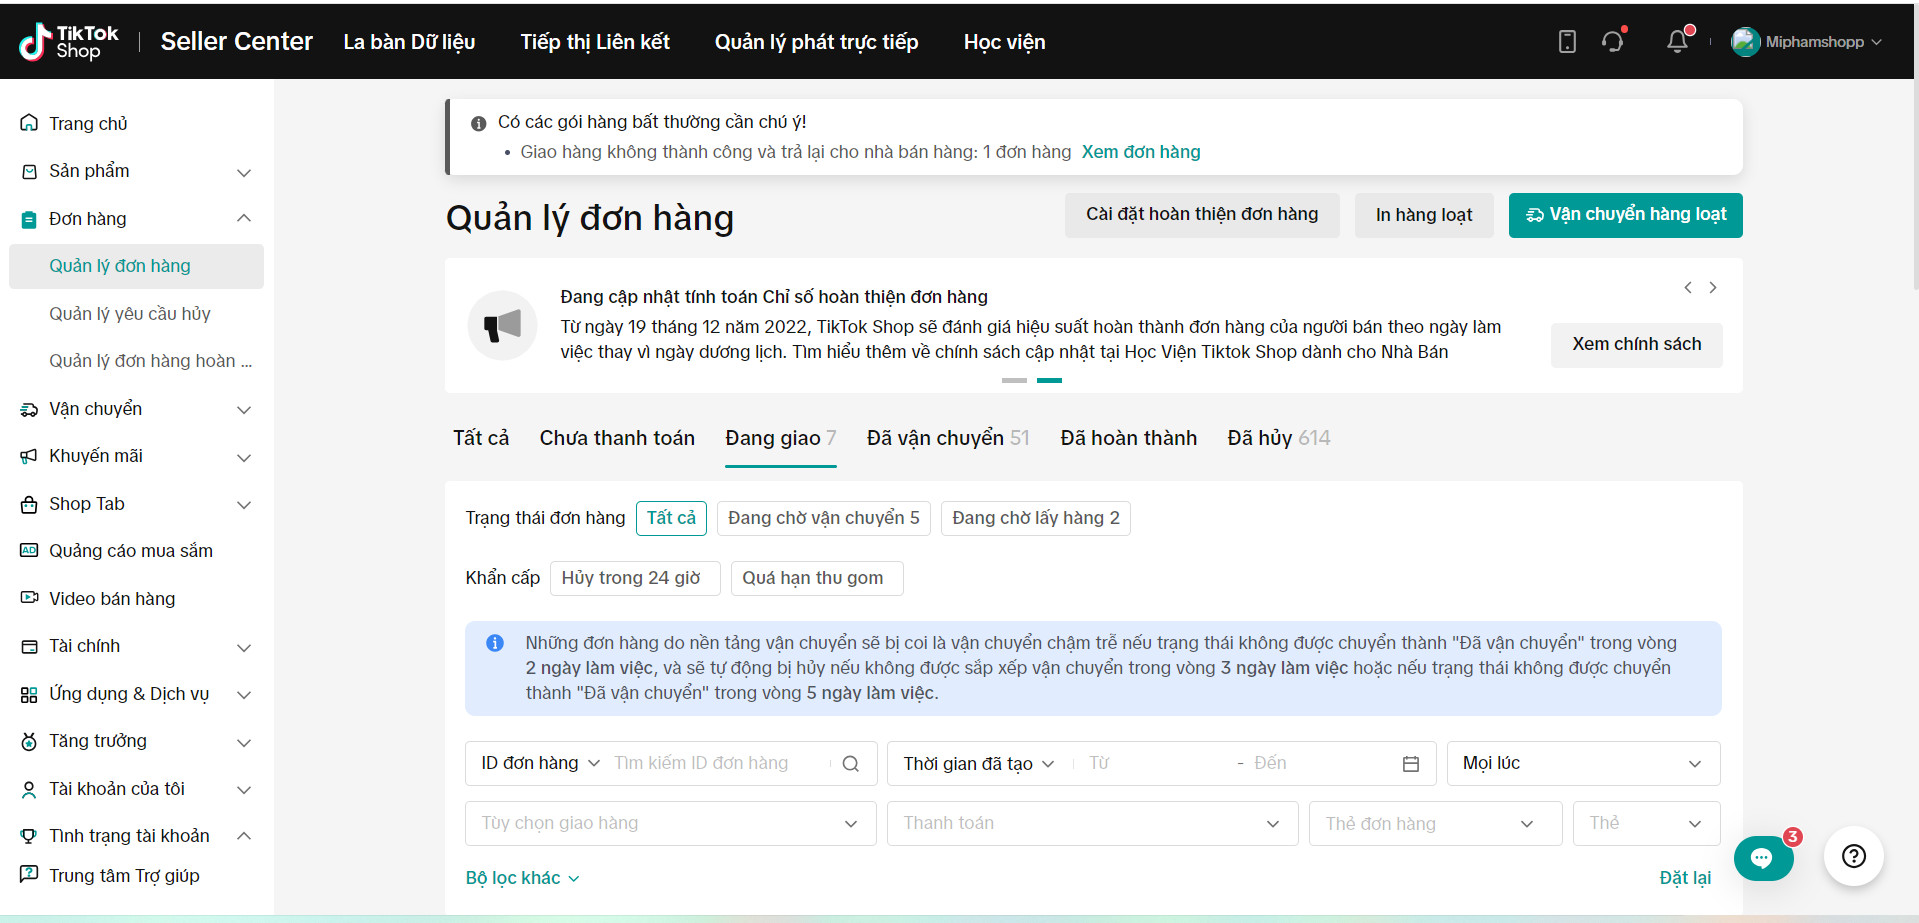Click the notification bell icon

1677,41
